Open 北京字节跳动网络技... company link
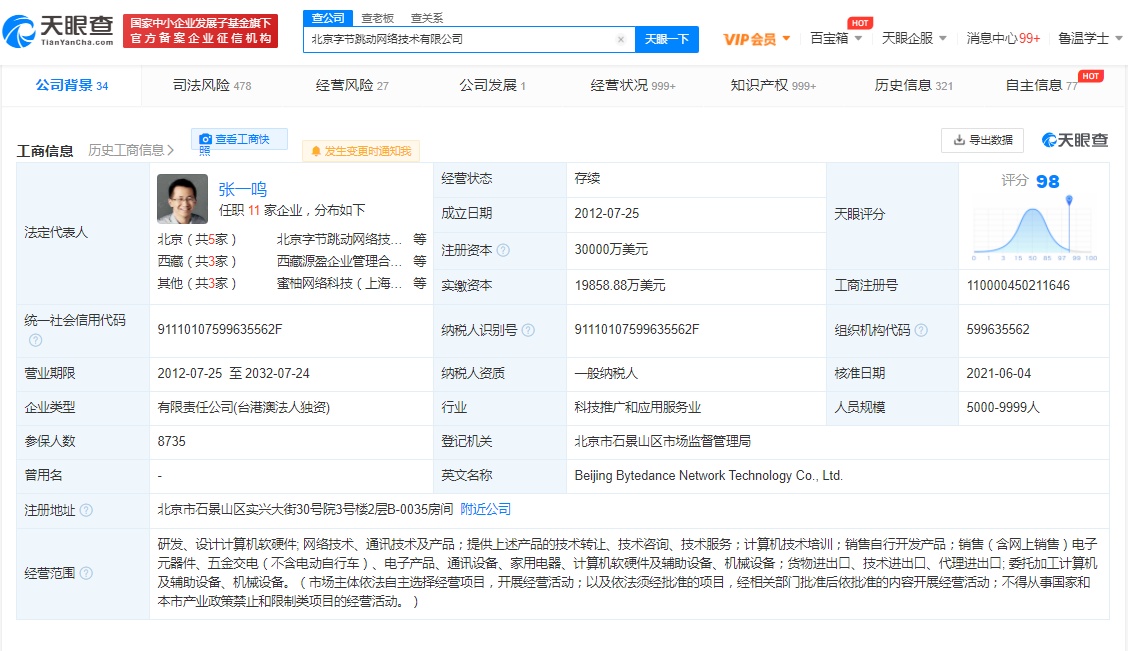1128x651 pixels. pos(339,239)
